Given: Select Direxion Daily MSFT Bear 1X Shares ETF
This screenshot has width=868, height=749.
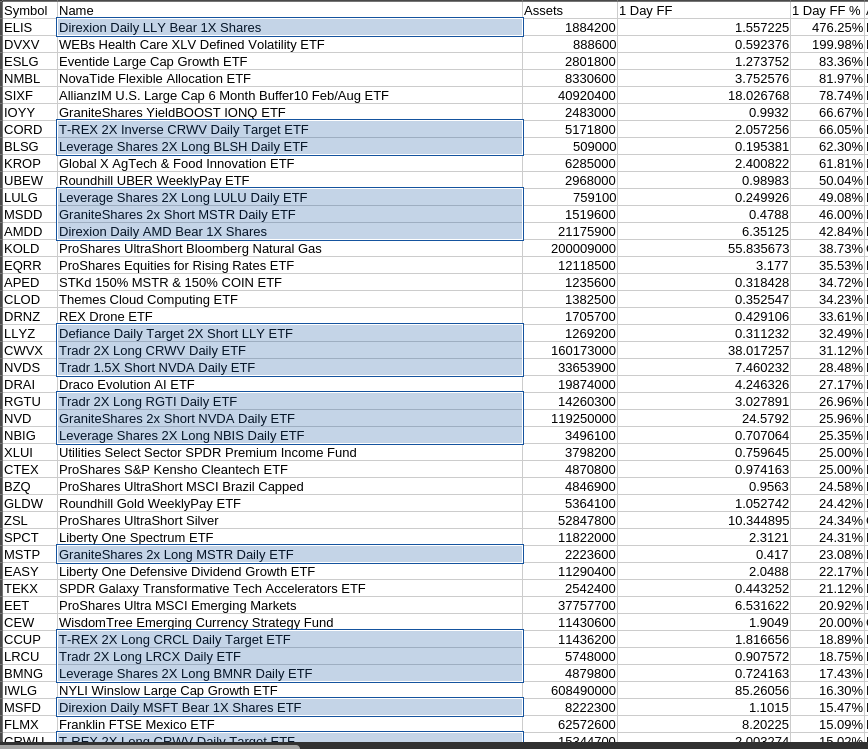Looking at the screenshot, I should [x=290, y=708].
